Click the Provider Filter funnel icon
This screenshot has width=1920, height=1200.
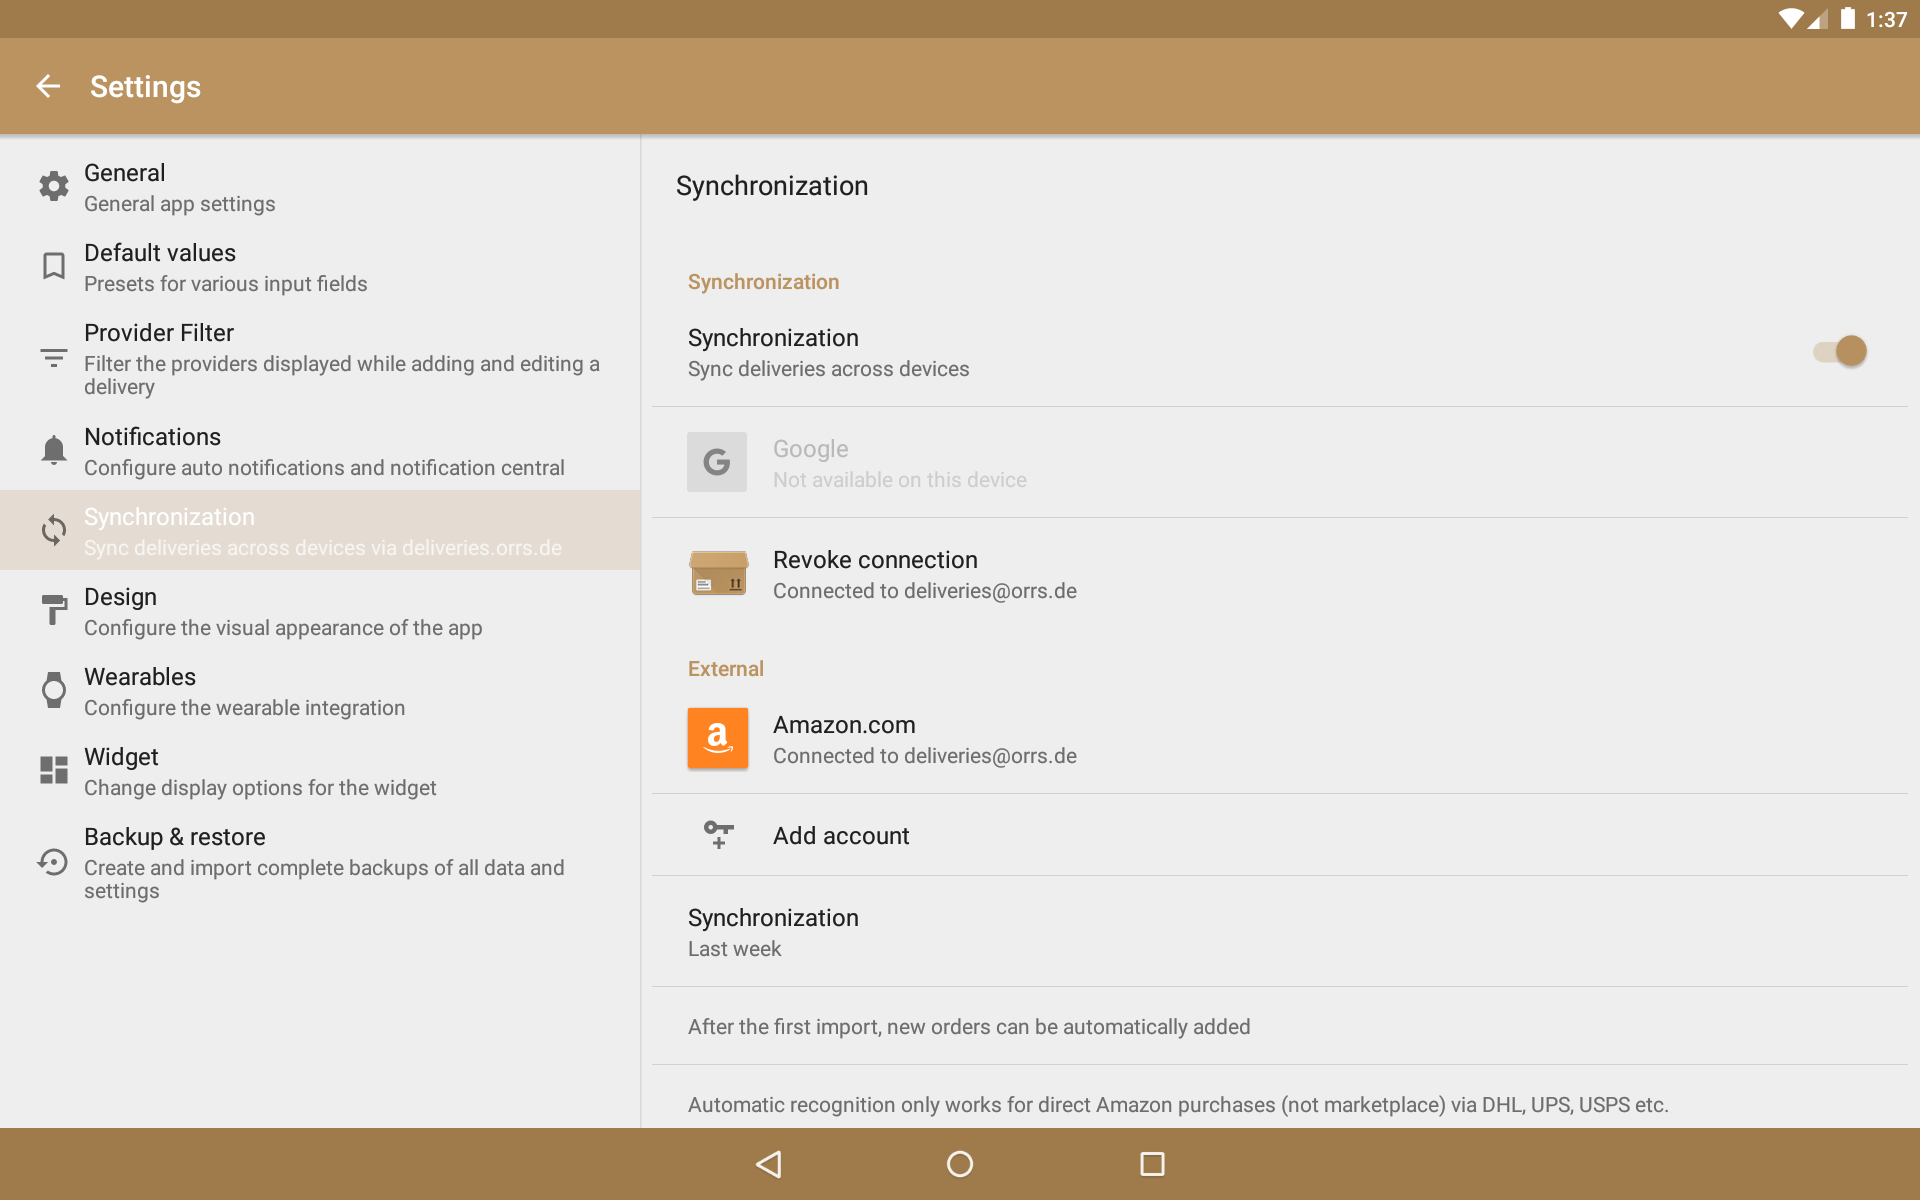54,357
